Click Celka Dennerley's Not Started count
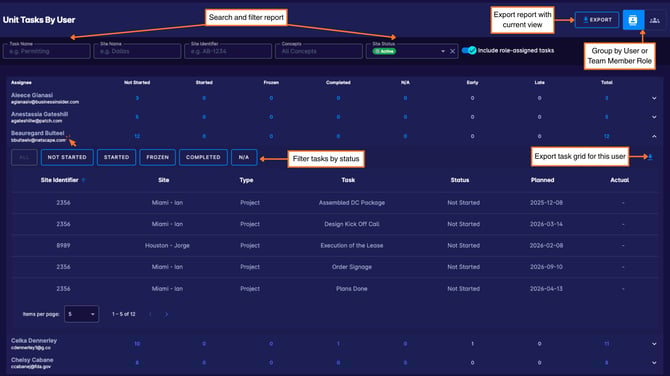The width and height of the screenshot is (670, 376). pos(137,344)
